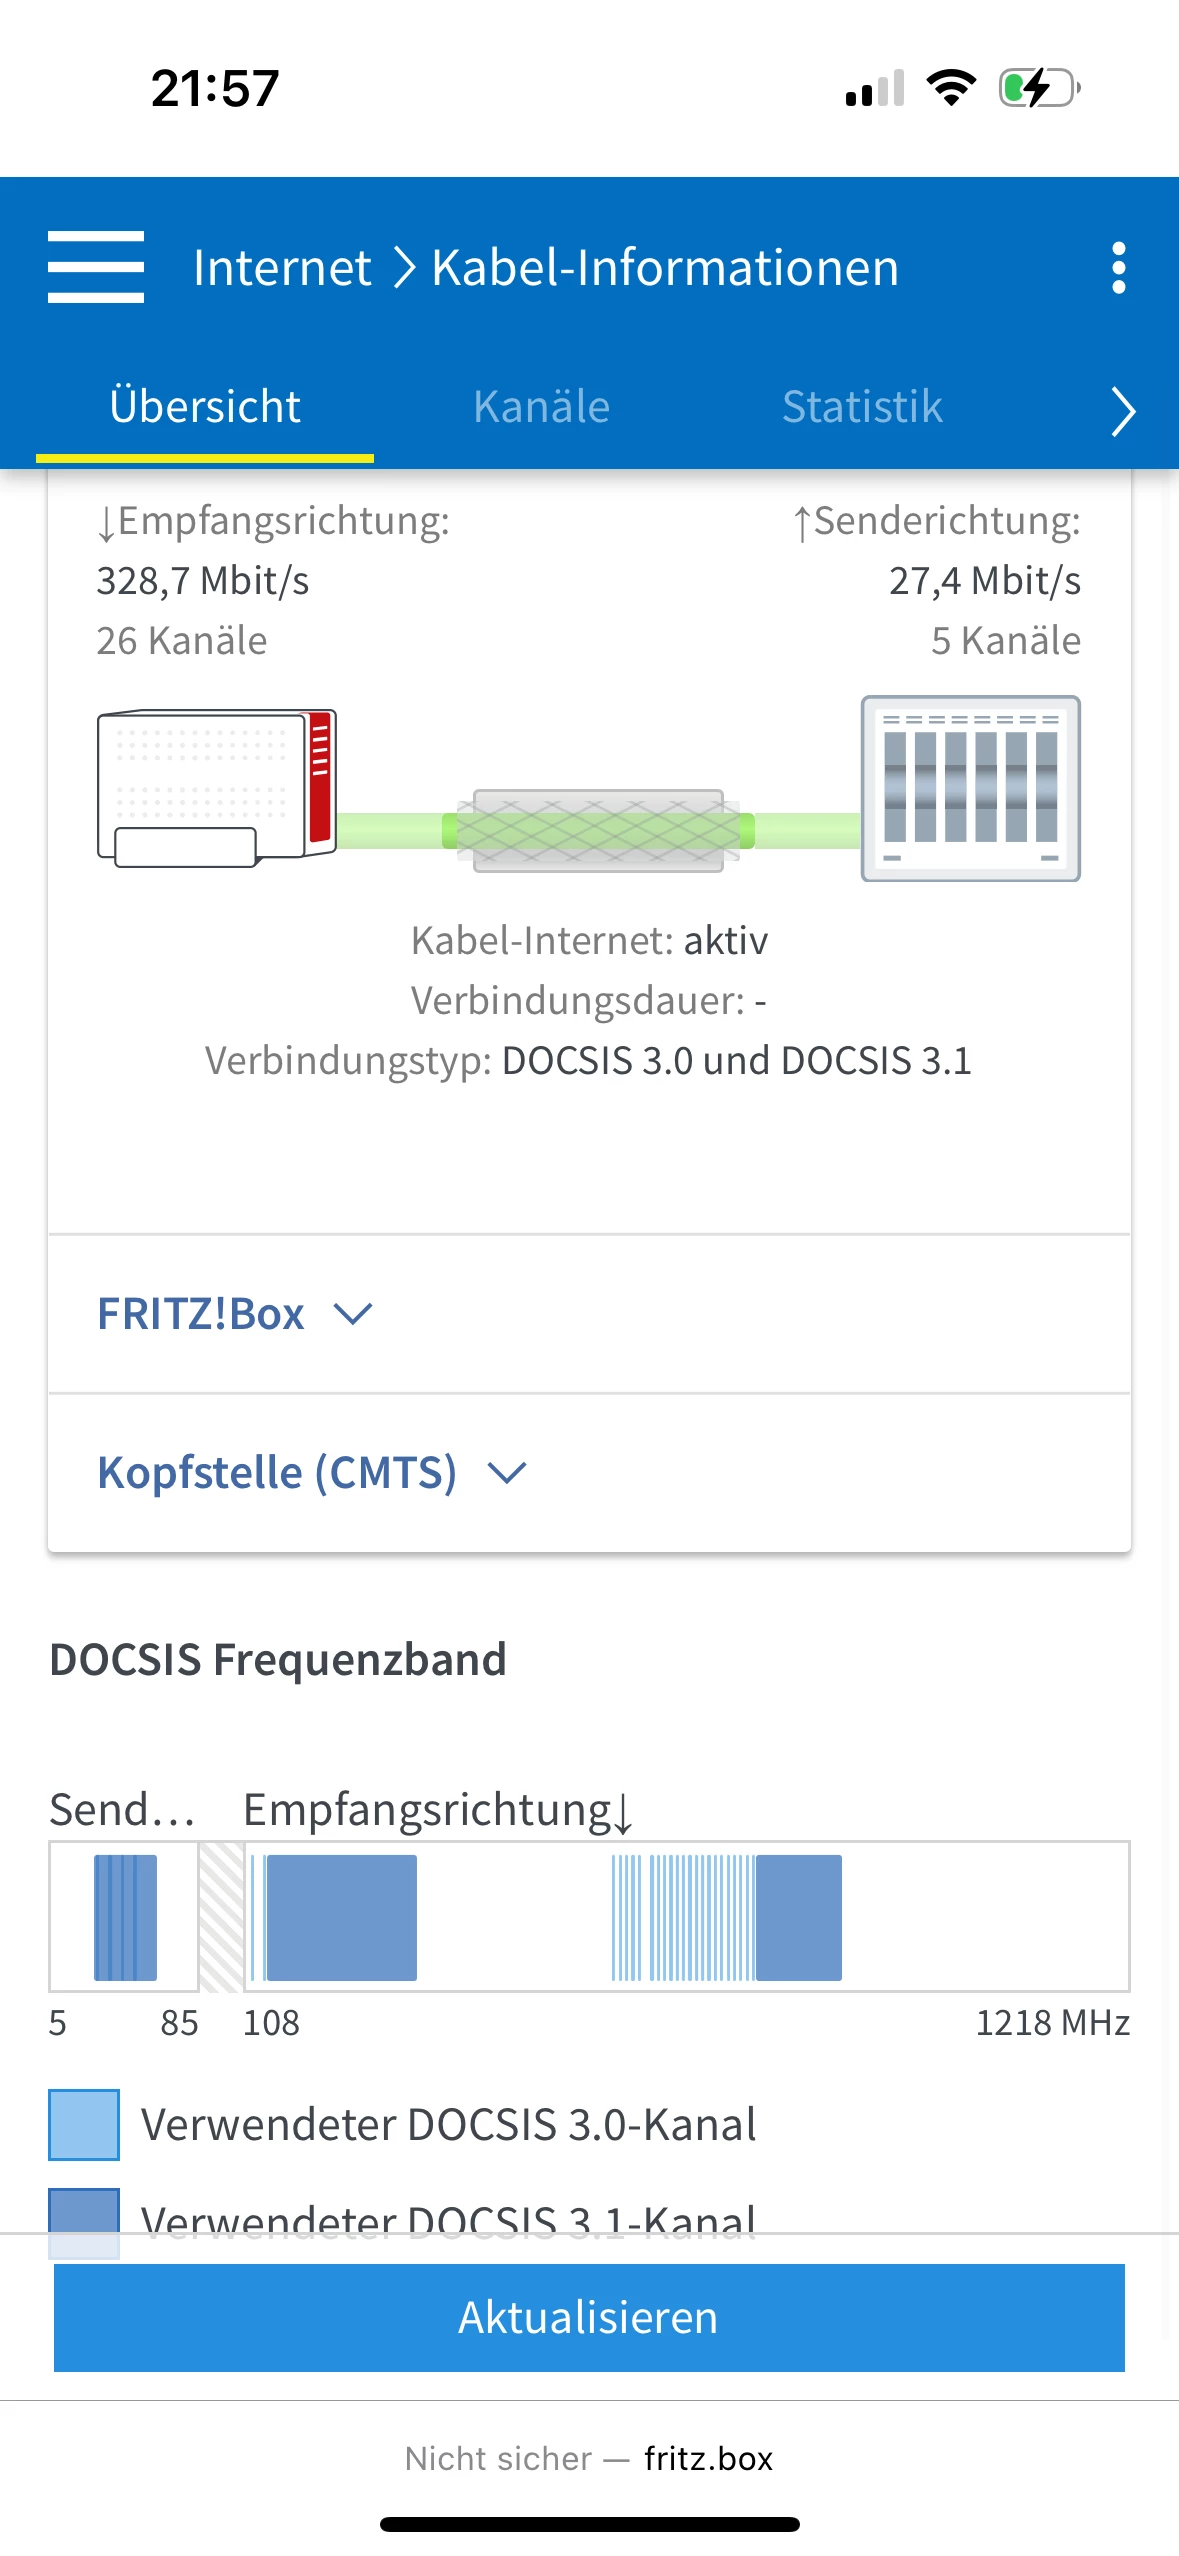Tap the CMTS headend illustration

point(970,788)
